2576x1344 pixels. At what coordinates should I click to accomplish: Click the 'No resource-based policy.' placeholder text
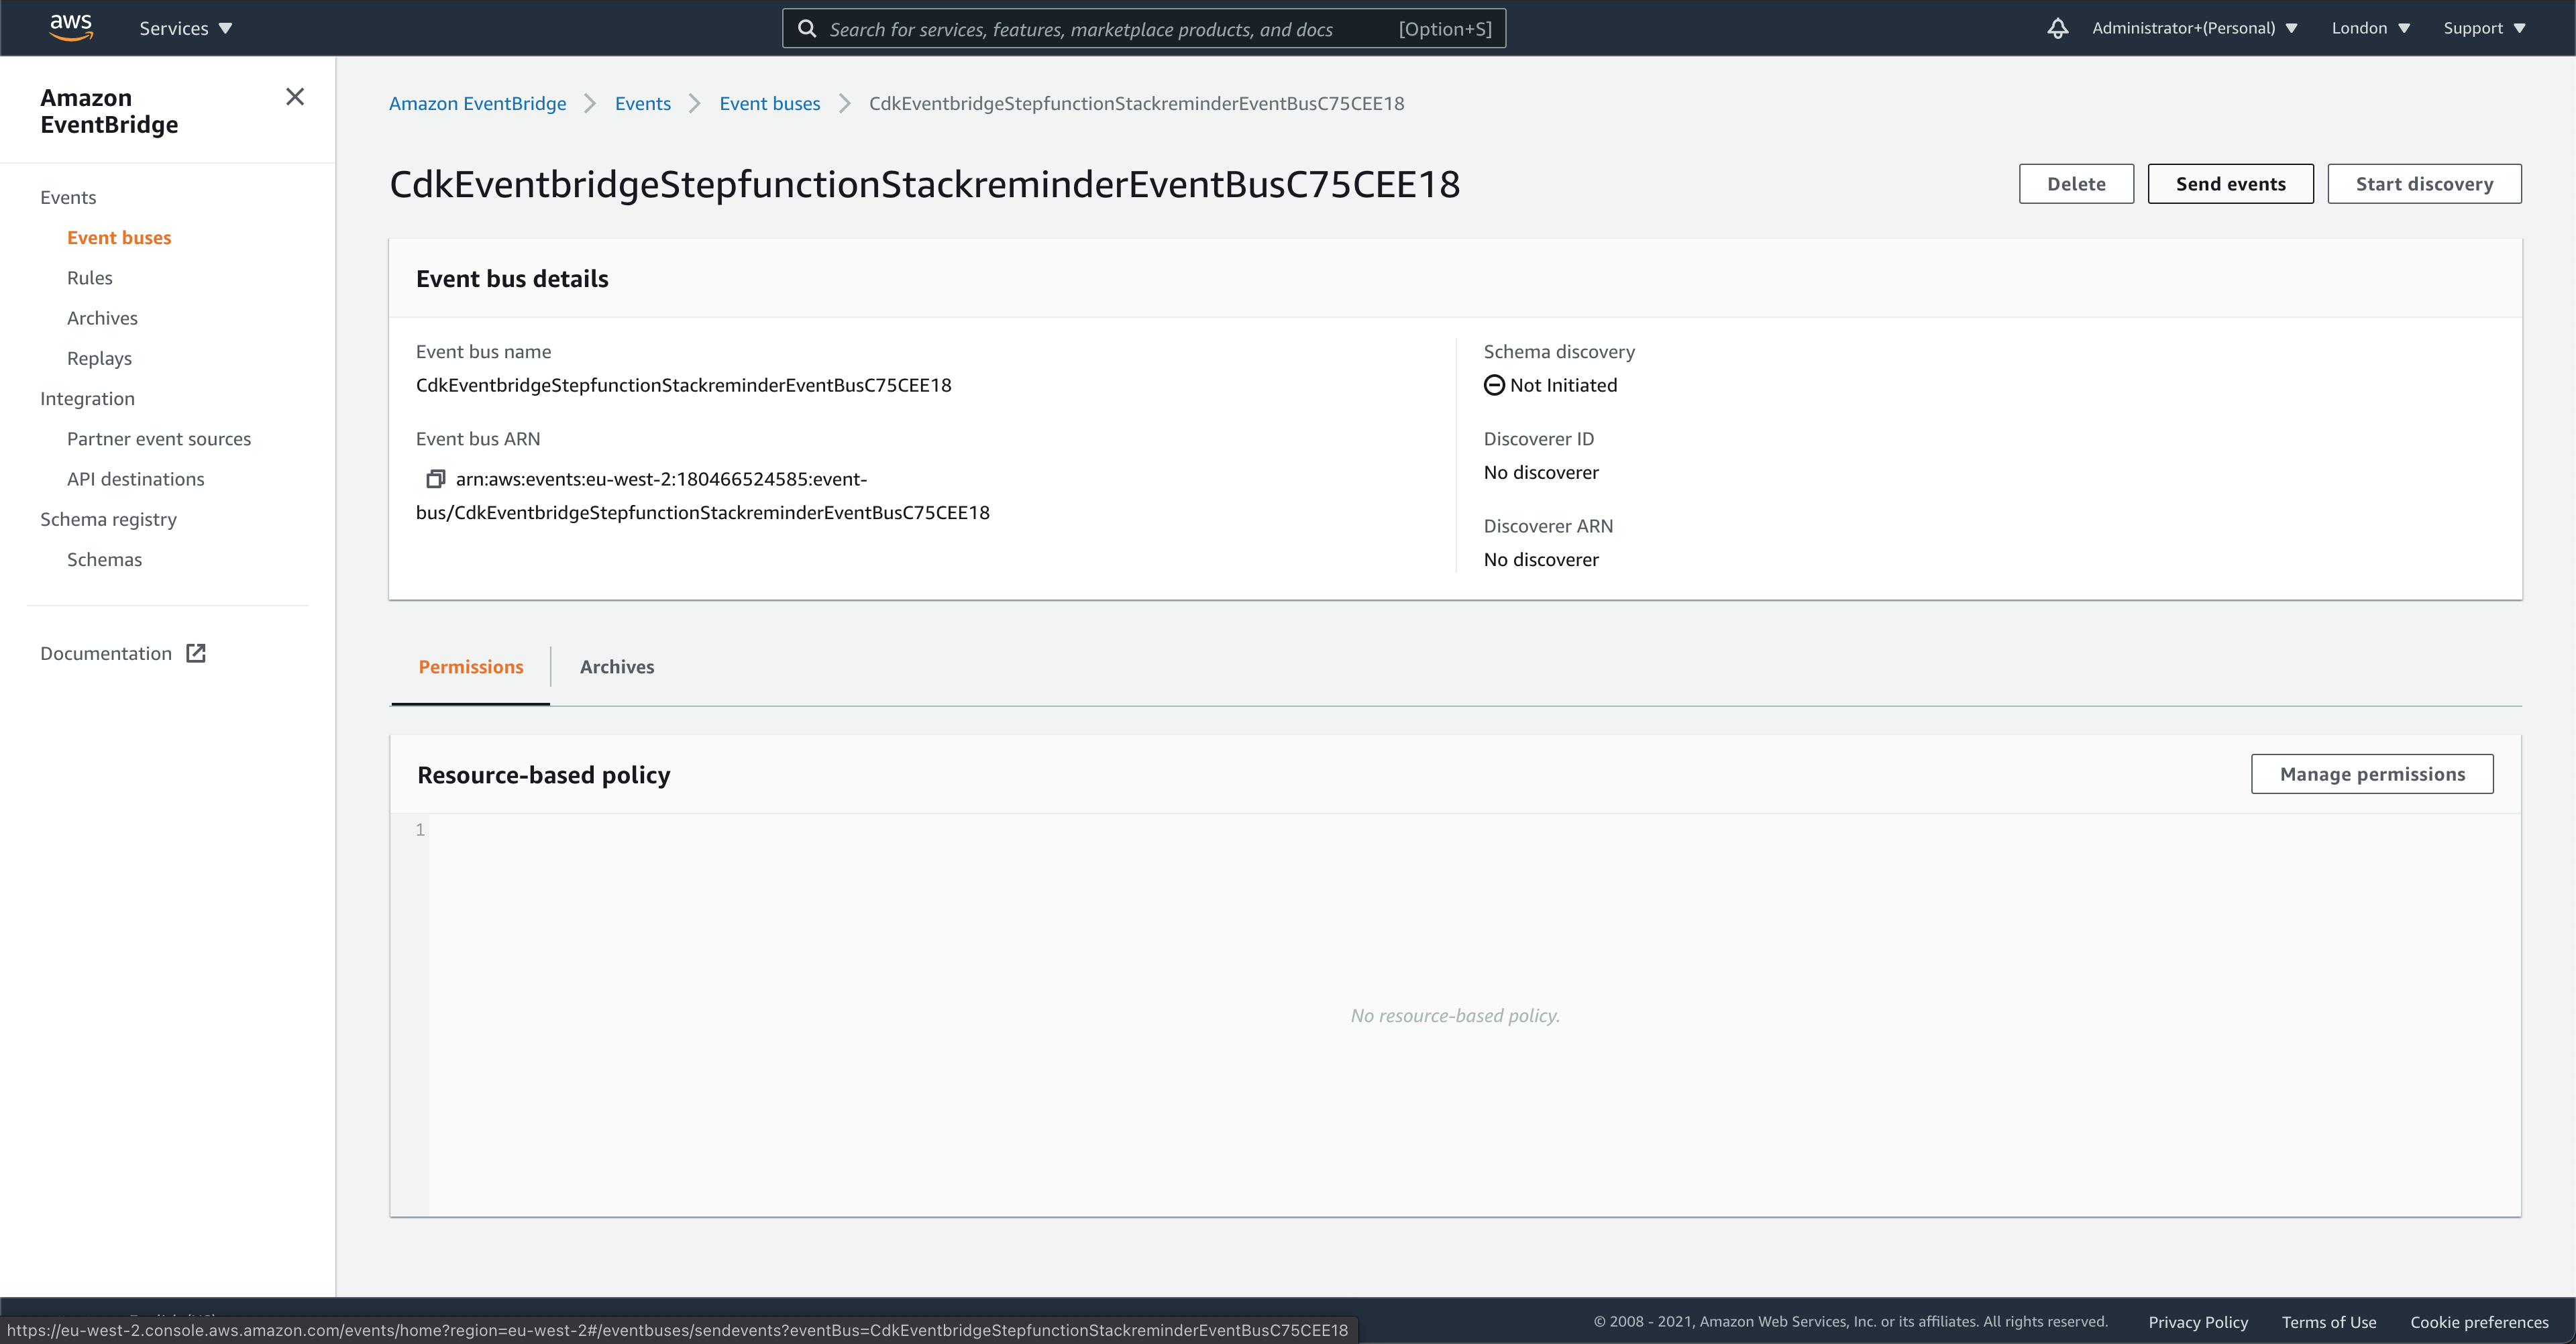tap(1455, 1015)
